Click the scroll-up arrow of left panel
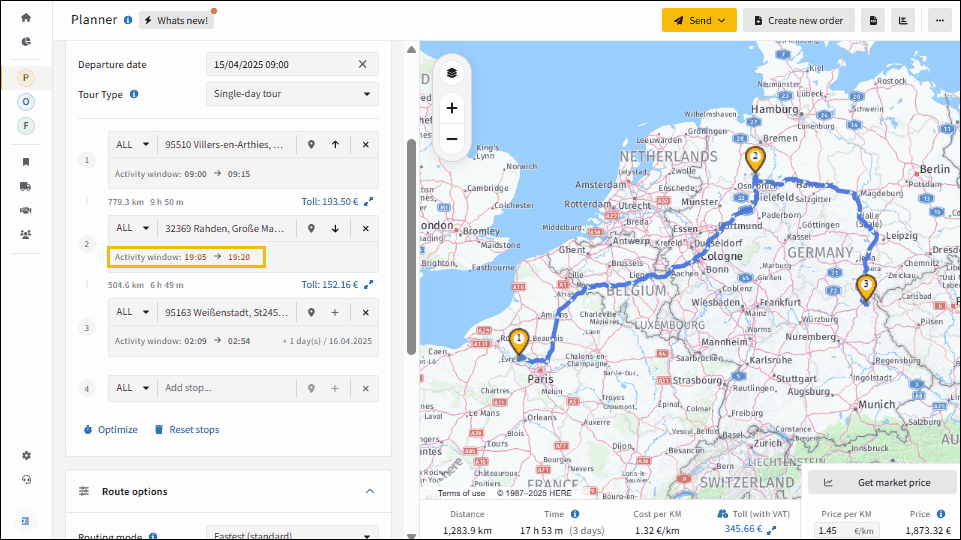 coord(411,50)
